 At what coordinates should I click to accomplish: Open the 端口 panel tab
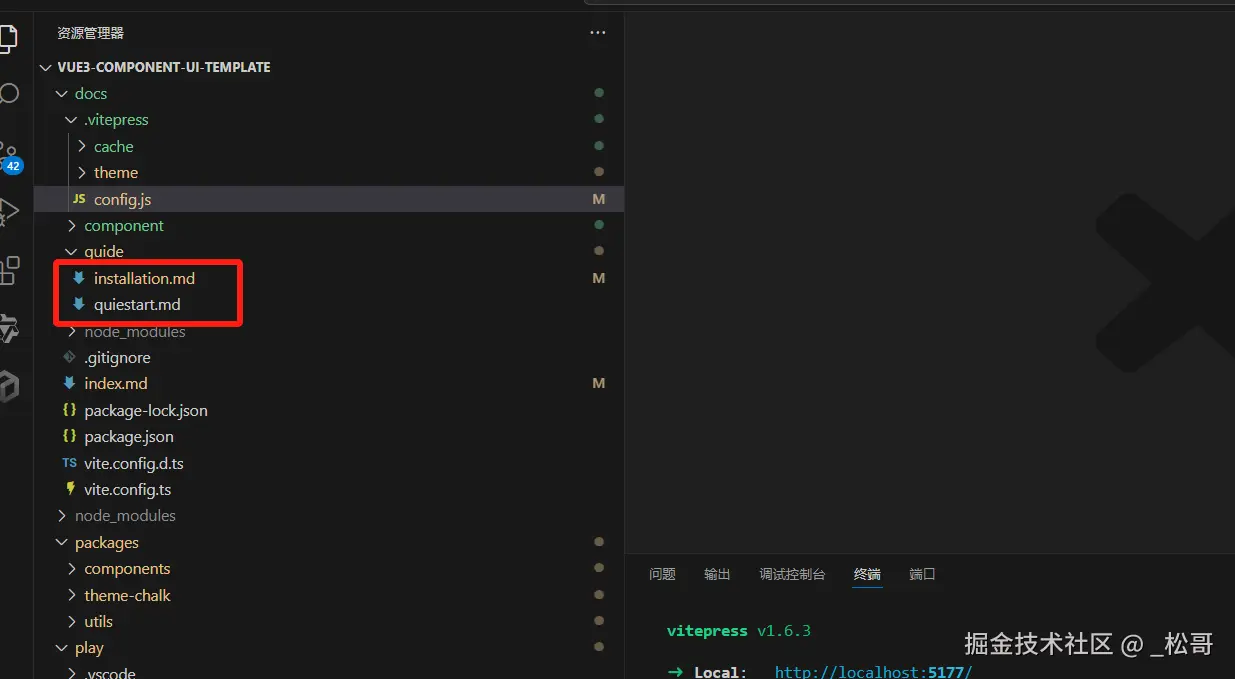pyautogui.click(x=922, y=574)
